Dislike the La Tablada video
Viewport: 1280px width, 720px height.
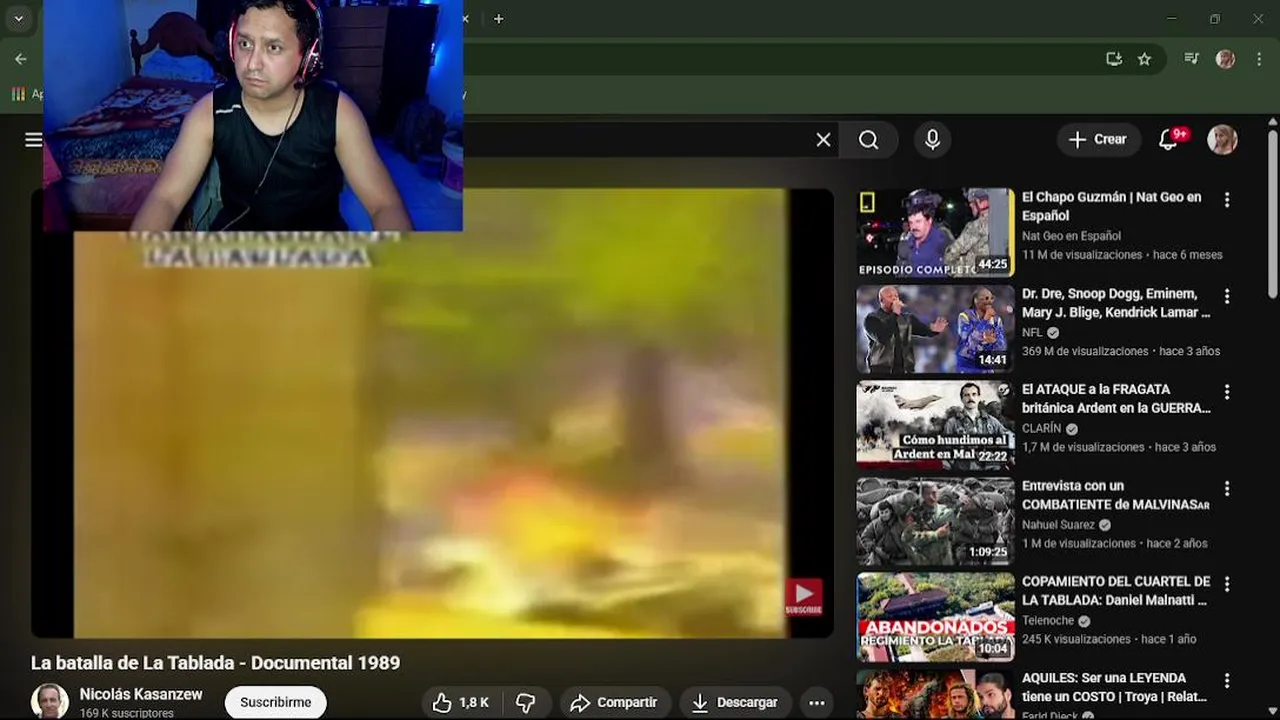(x=526, y=703)
